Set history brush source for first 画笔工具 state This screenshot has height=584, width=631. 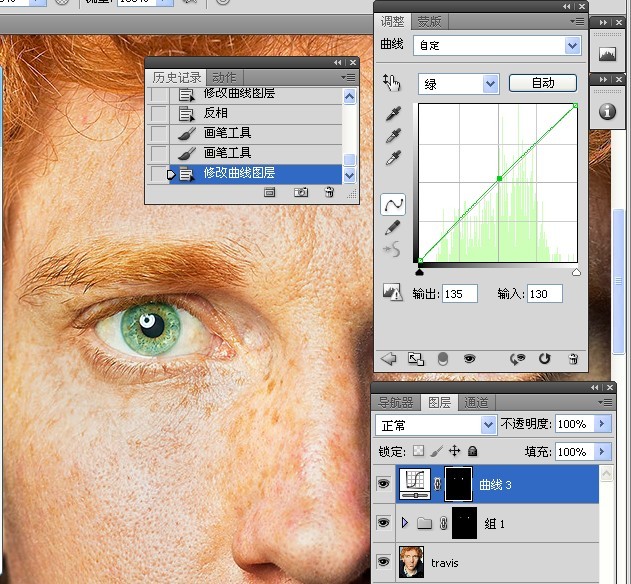(159, 133)
